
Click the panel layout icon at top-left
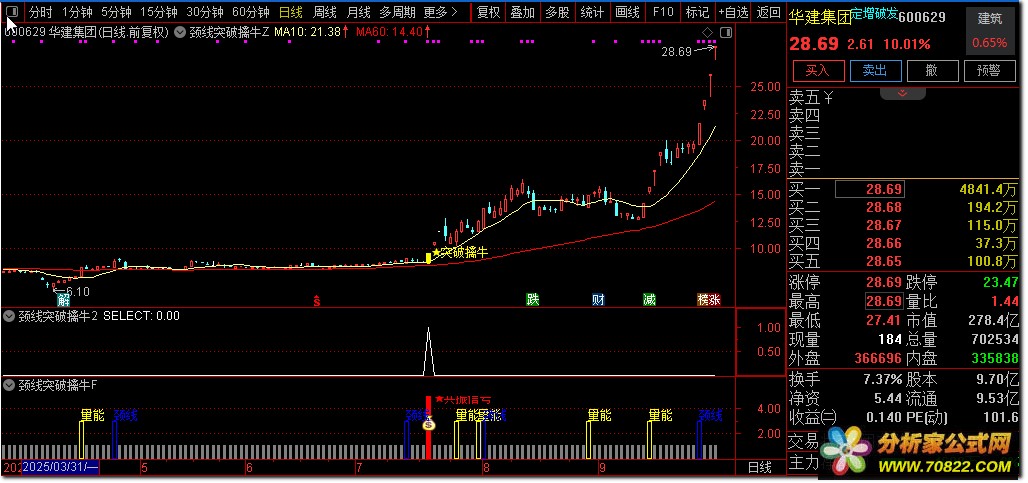click(x=12, y=11)
